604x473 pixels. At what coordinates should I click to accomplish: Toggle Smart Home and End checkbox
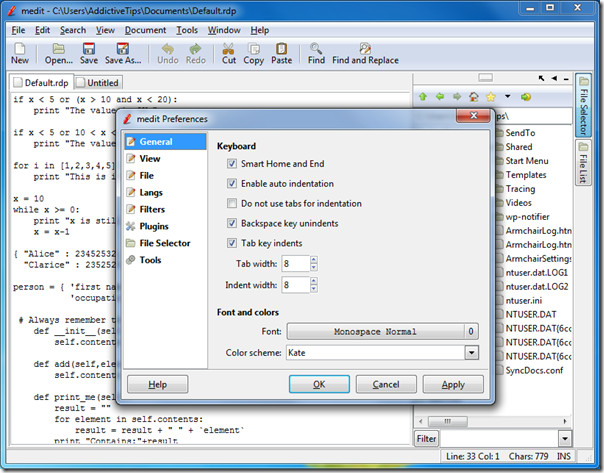click(x=232, y=164)
